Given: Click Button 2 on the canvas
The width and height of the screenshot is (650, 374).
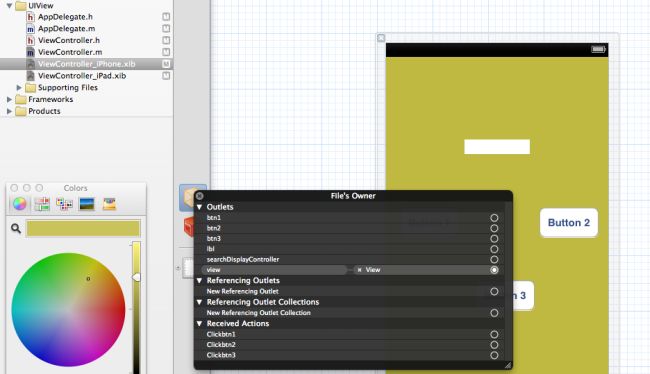Looking at the screenshot, I should click(x=569, y=223).
